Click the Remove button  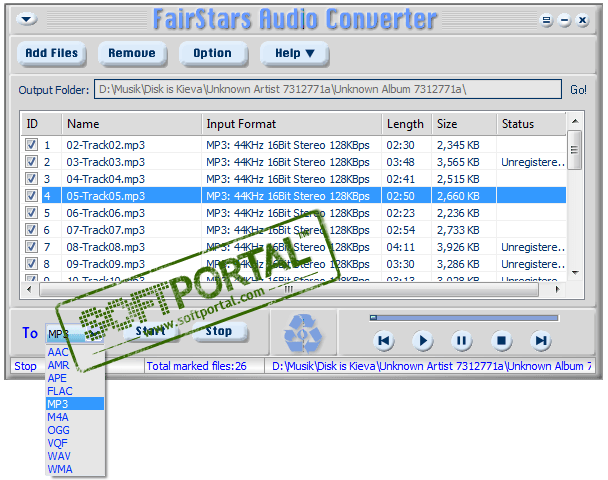132,53
